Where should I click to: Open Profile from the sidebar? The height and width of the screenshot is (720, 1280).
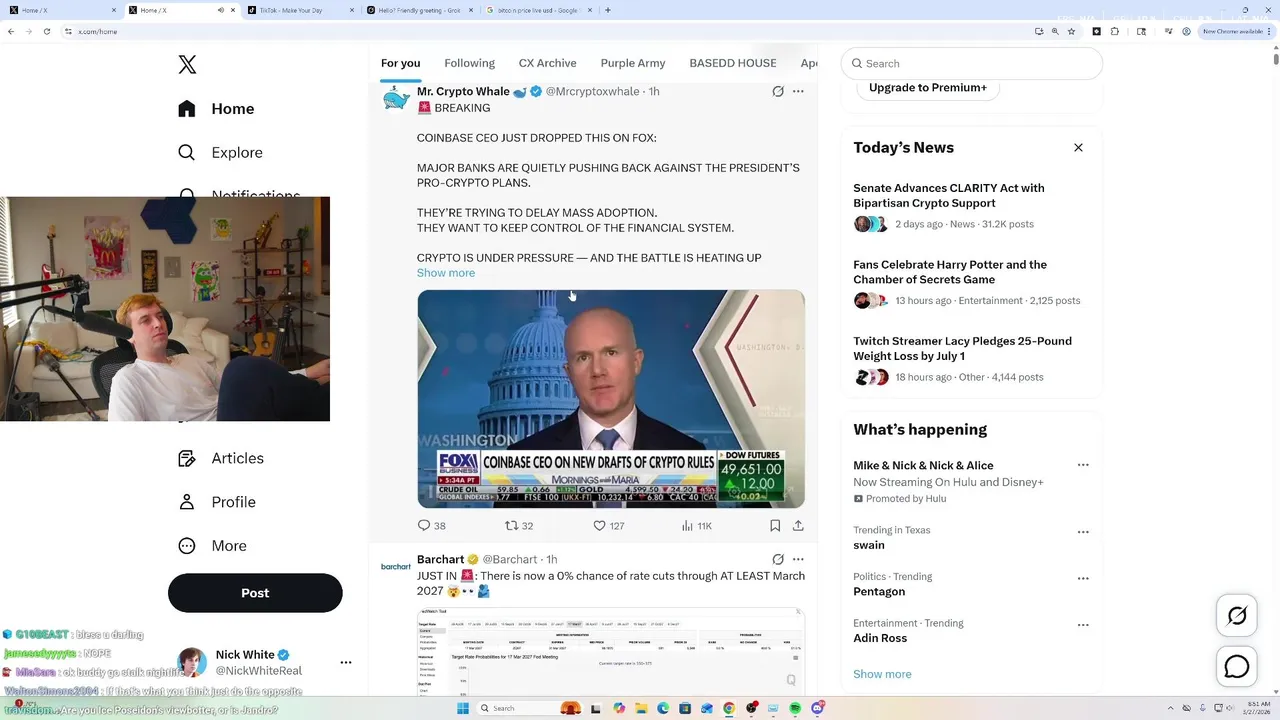click(216, 502)
